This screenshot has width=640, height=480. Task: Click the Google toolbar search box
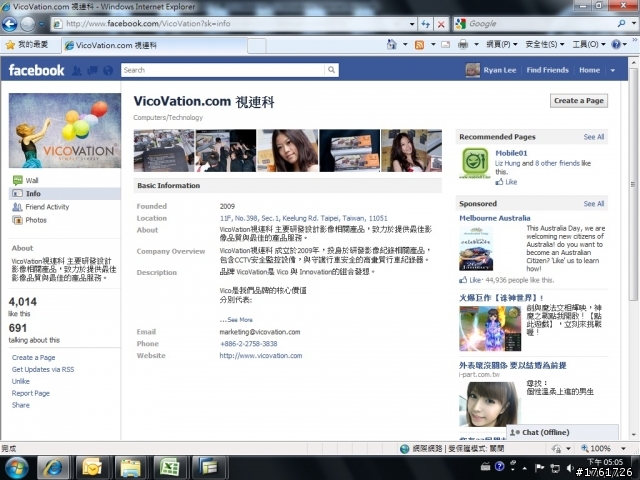click(x=541, y=24)
